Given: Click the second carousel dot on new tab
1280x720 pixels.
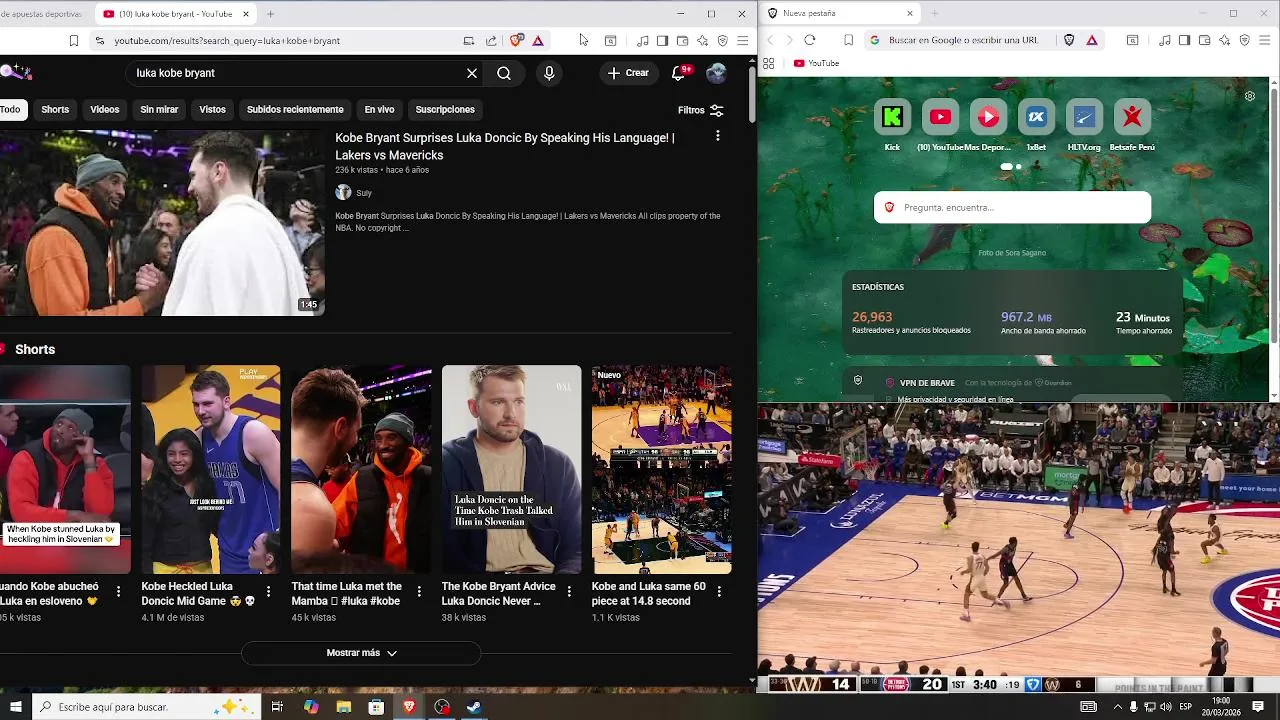Looking at the screenshot, I should coord(1018,167).
